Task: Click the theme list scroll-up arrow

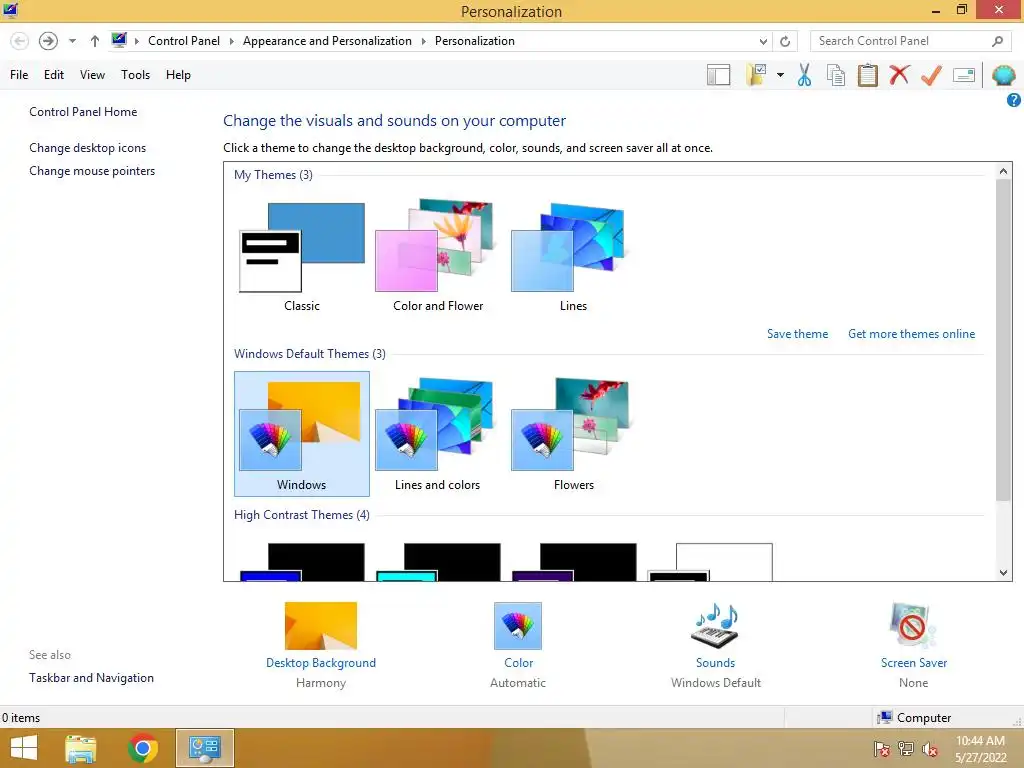Action: (1003, 171)
